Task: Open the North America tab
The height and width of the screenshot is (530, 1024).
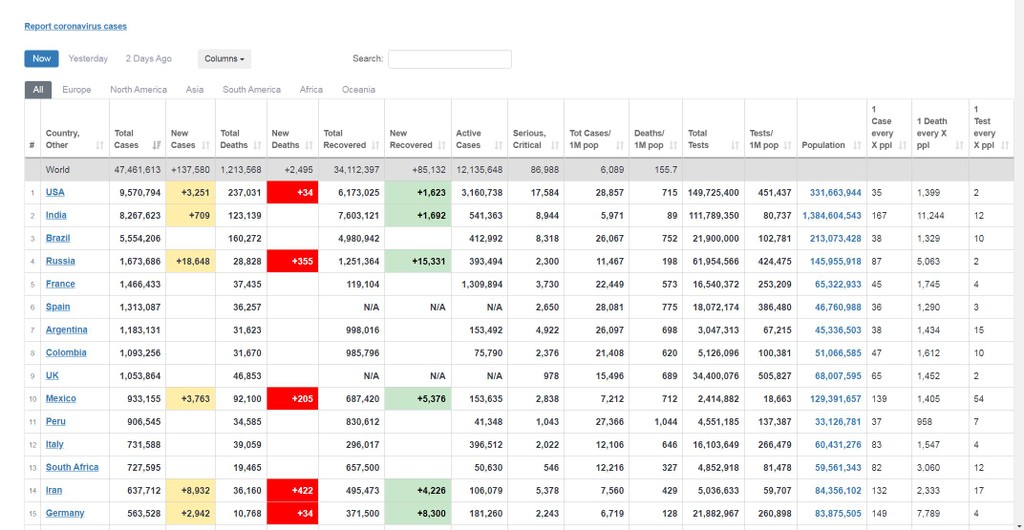Action: tap(138, 89)
